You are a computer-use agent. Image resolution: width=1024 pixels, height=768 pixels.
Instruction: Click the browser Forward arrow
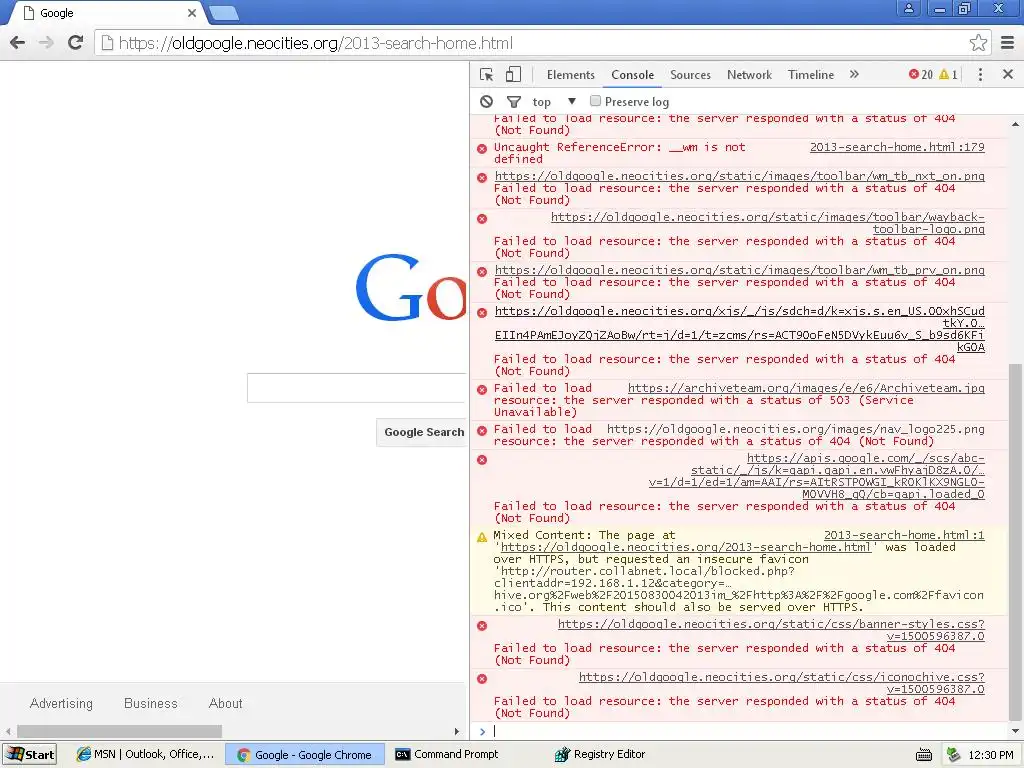click(46, 43)
